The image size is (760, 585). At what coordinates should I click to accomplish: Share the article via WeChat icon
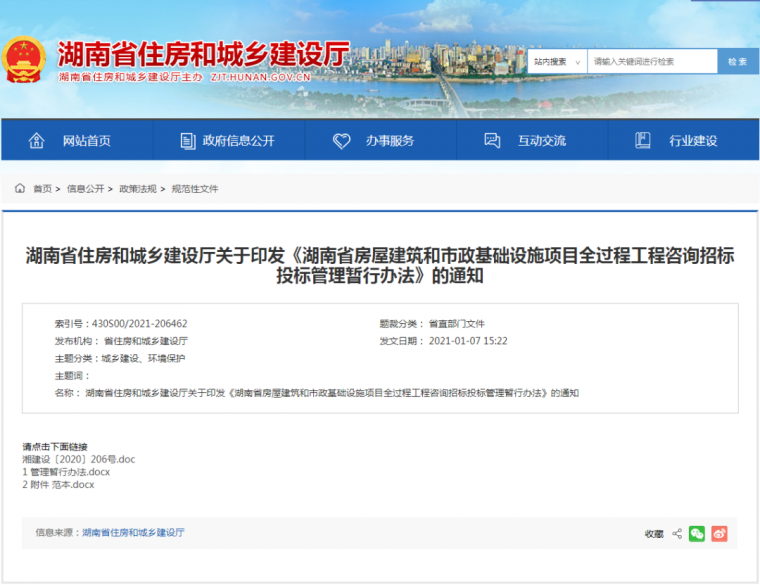[x=697, y=534]
